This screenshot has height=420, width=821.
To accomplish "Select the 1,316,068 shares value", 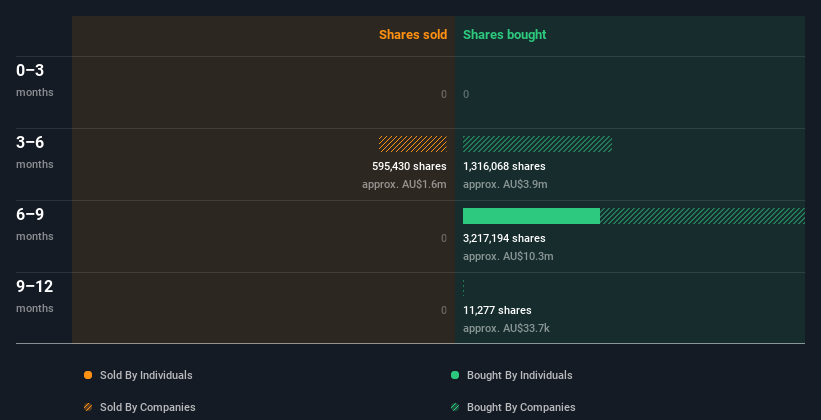I will click(x=504, y=166).
